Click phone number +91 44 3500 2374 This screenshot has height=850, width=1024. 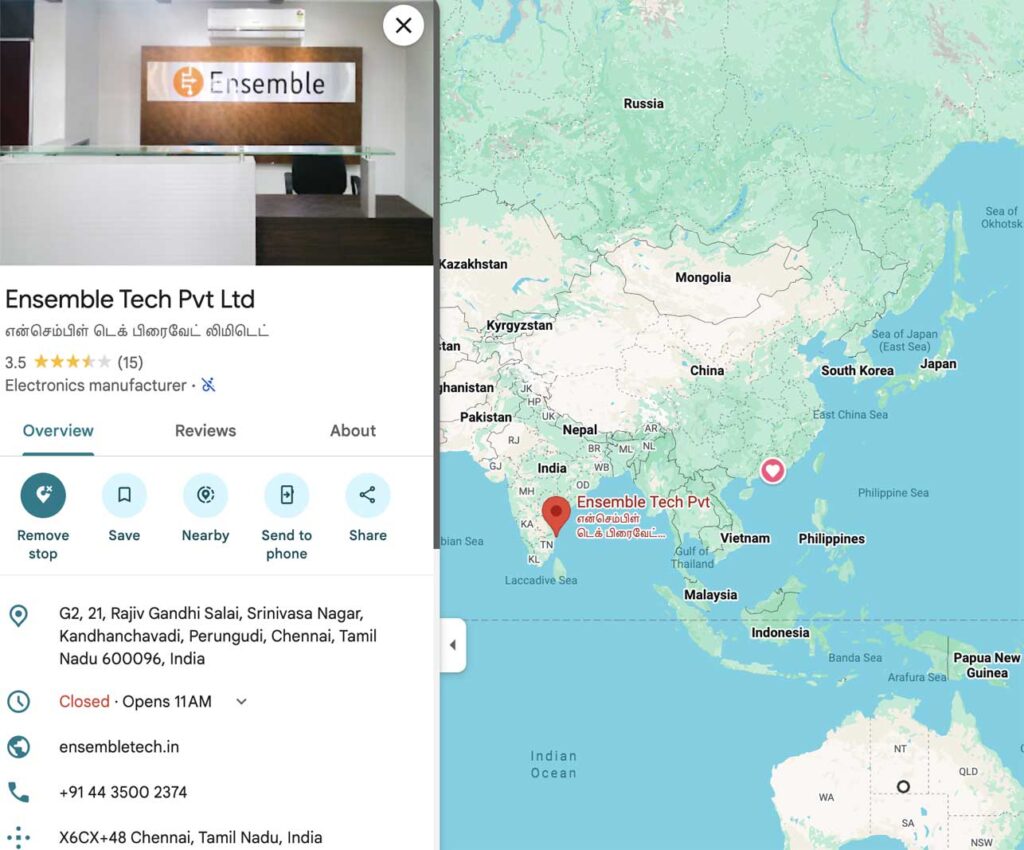coord(123,792)
